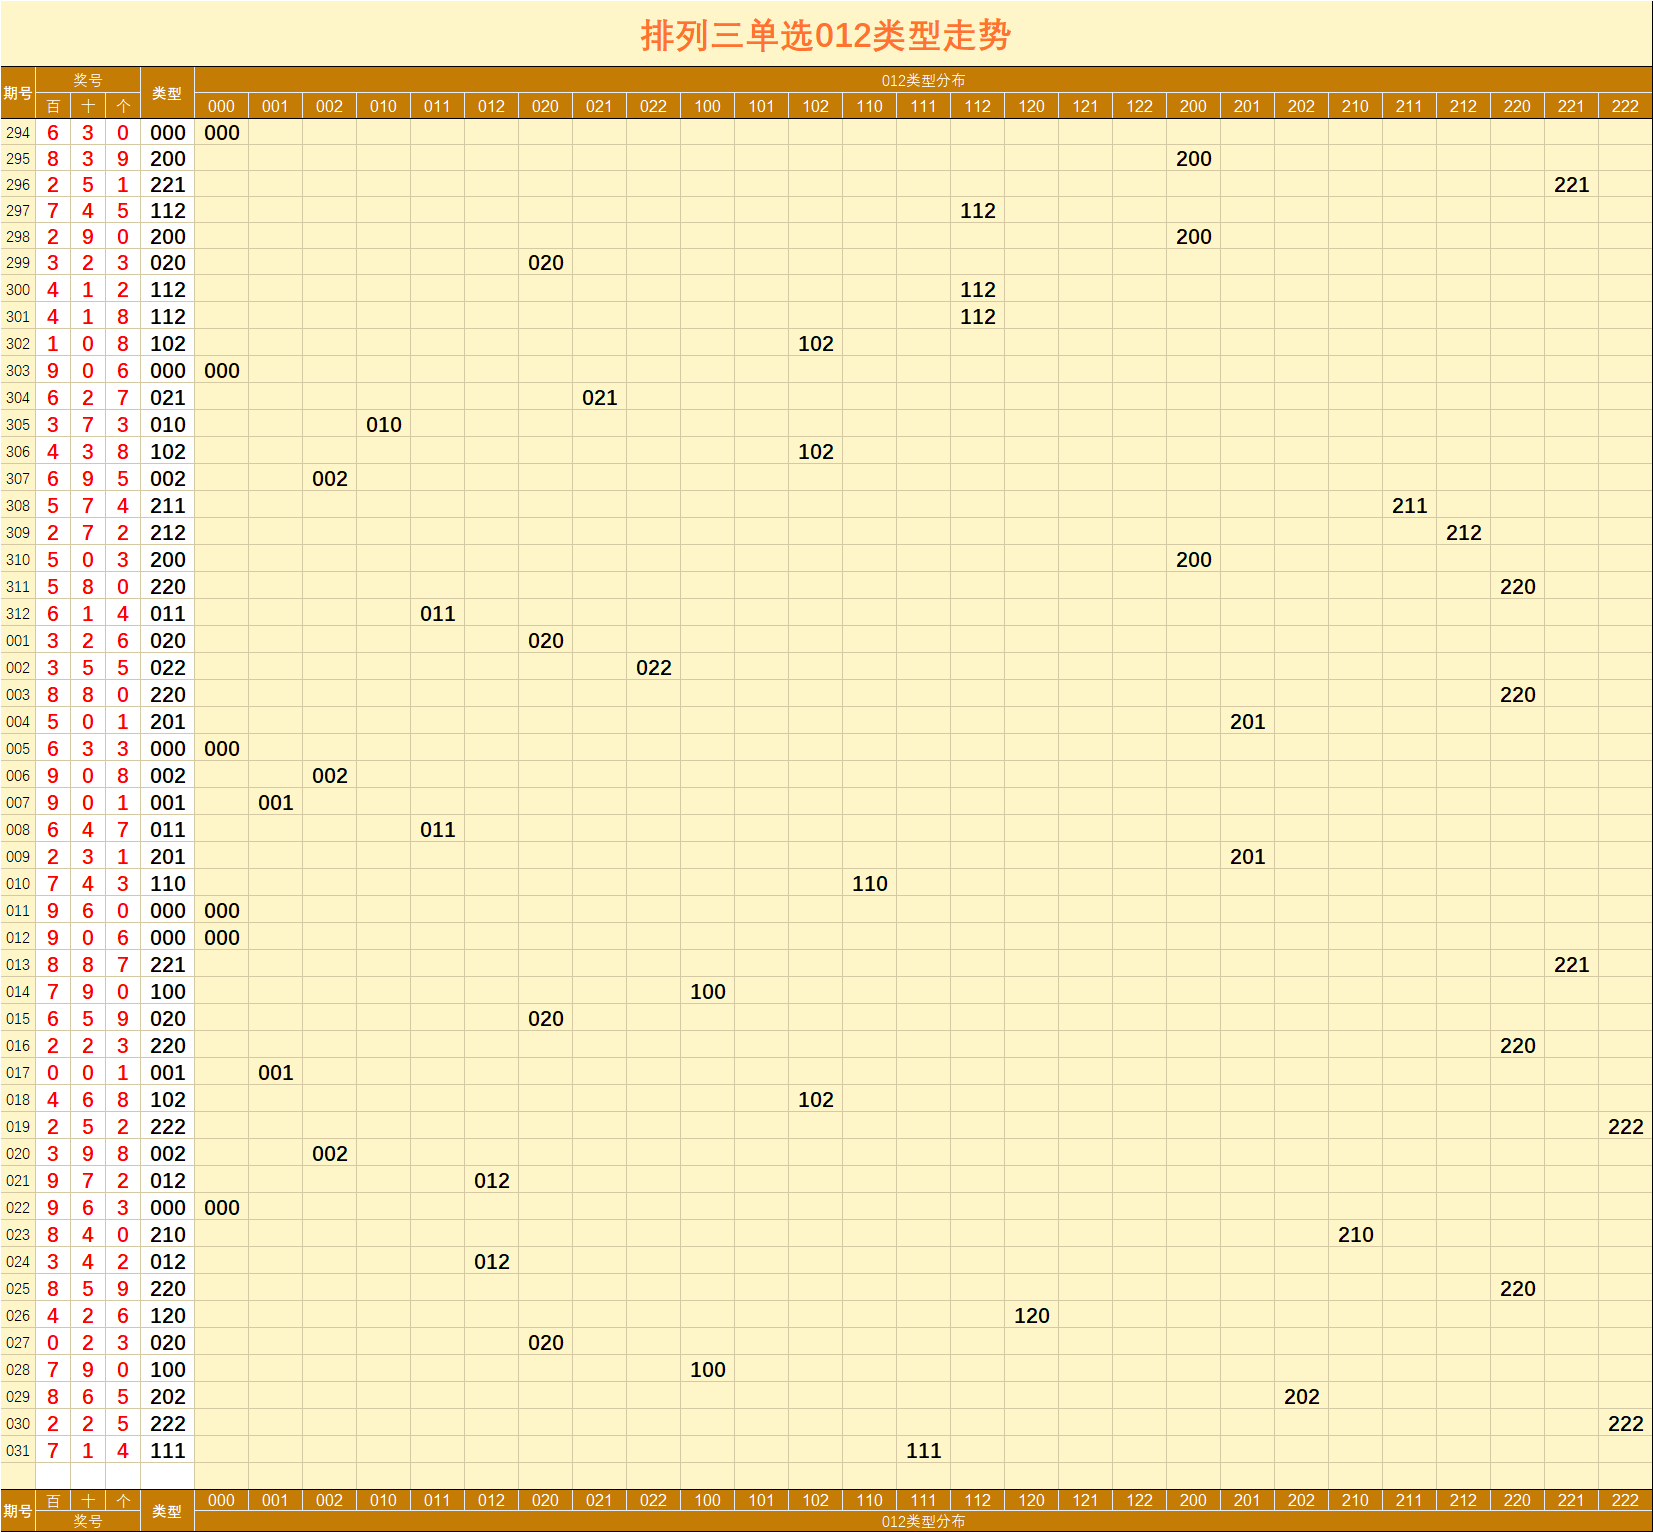Click distribution cell 110 in row 010
Screen dimensions: 1653x1532
[869, 884]
